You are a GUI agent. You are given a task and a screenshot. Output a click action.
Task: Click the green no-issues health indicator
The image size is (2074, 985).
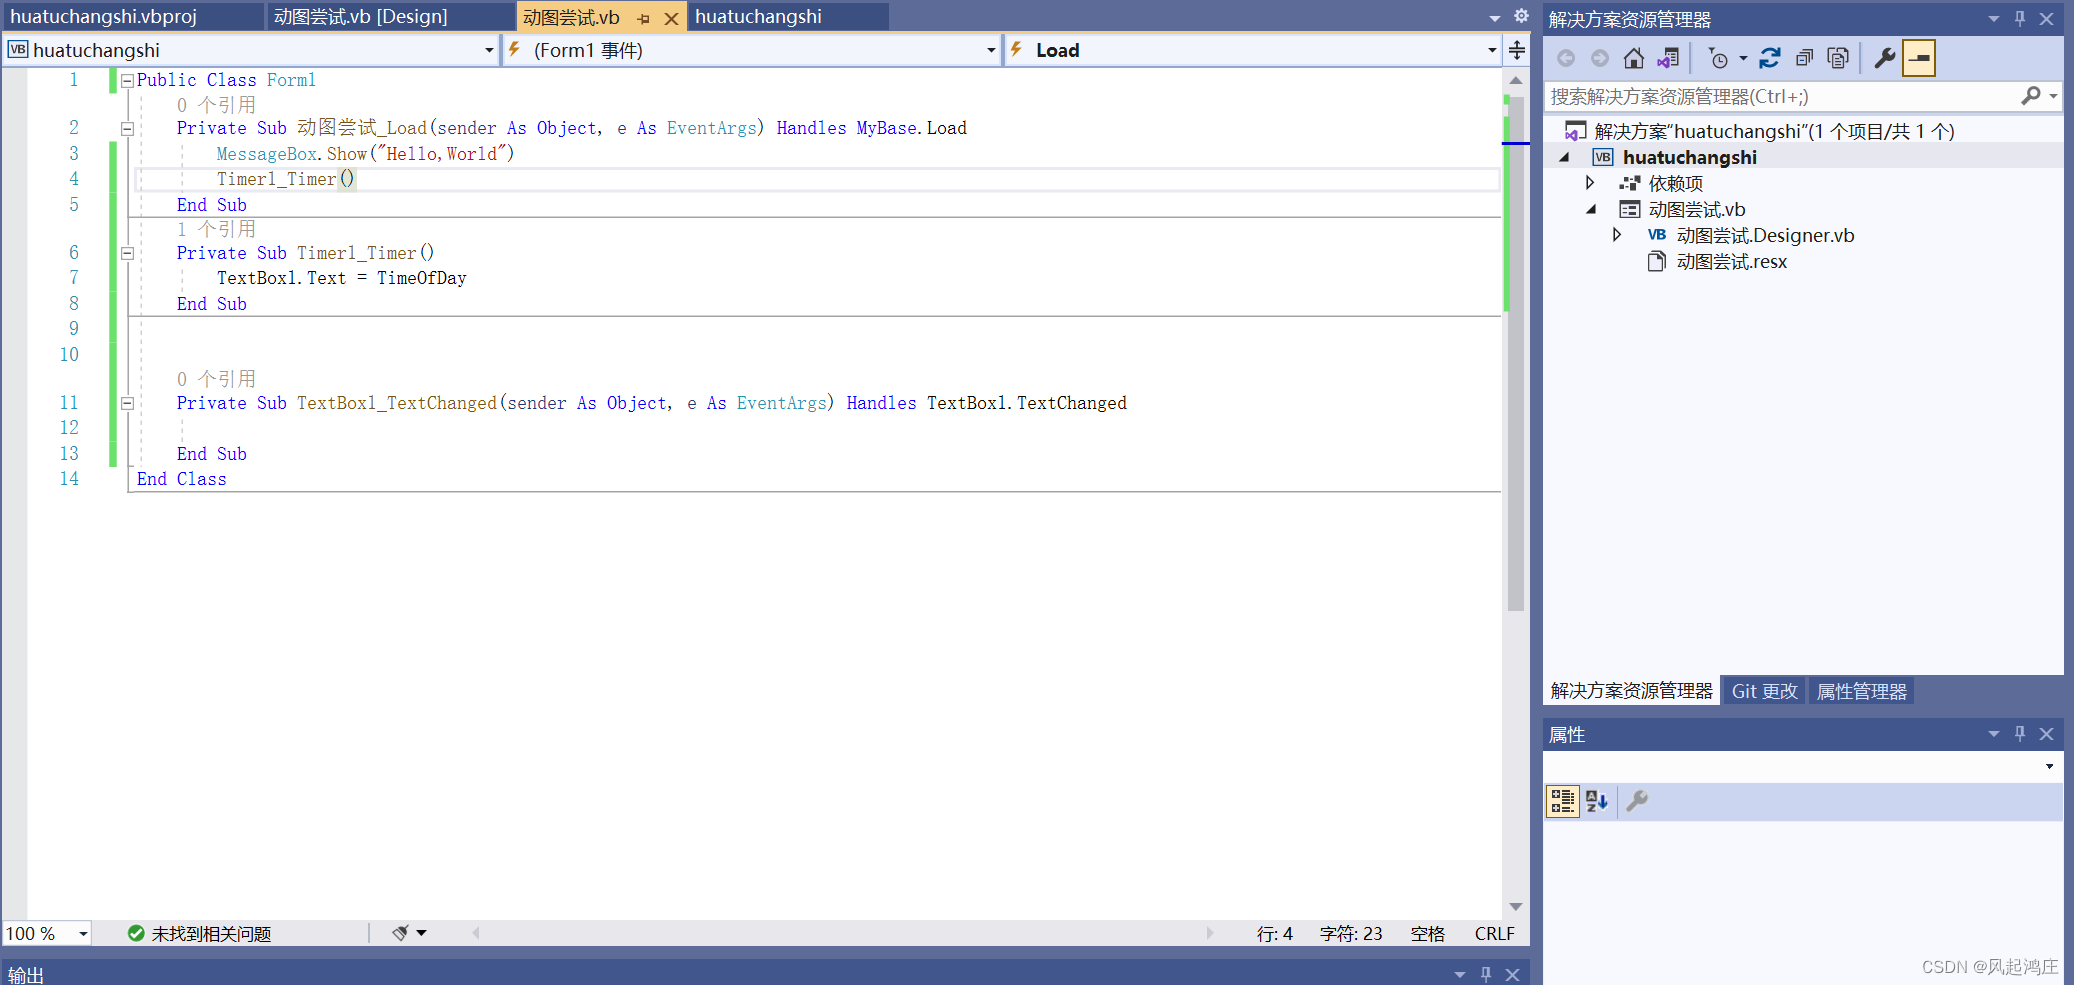click(136, 933)
